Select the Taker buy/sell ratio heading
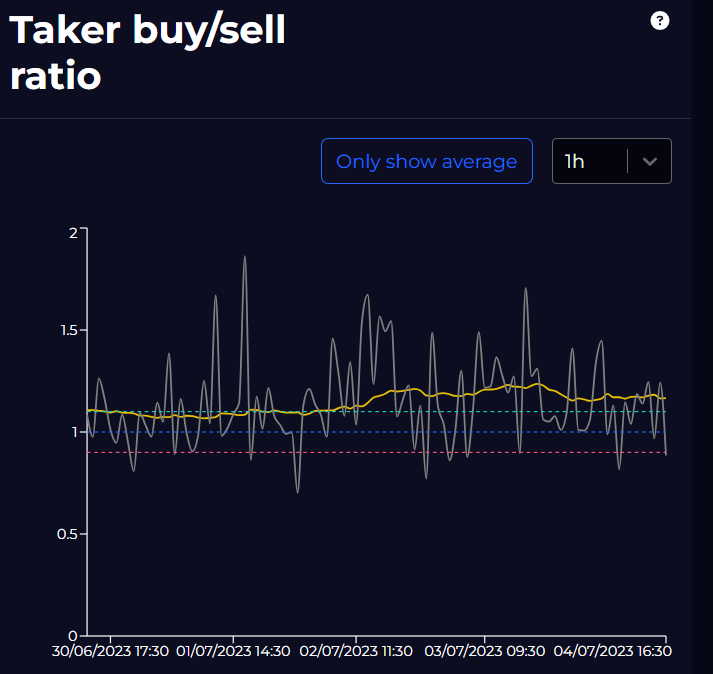Viewport: 713px width, 674px height. [x=147, y=52]
